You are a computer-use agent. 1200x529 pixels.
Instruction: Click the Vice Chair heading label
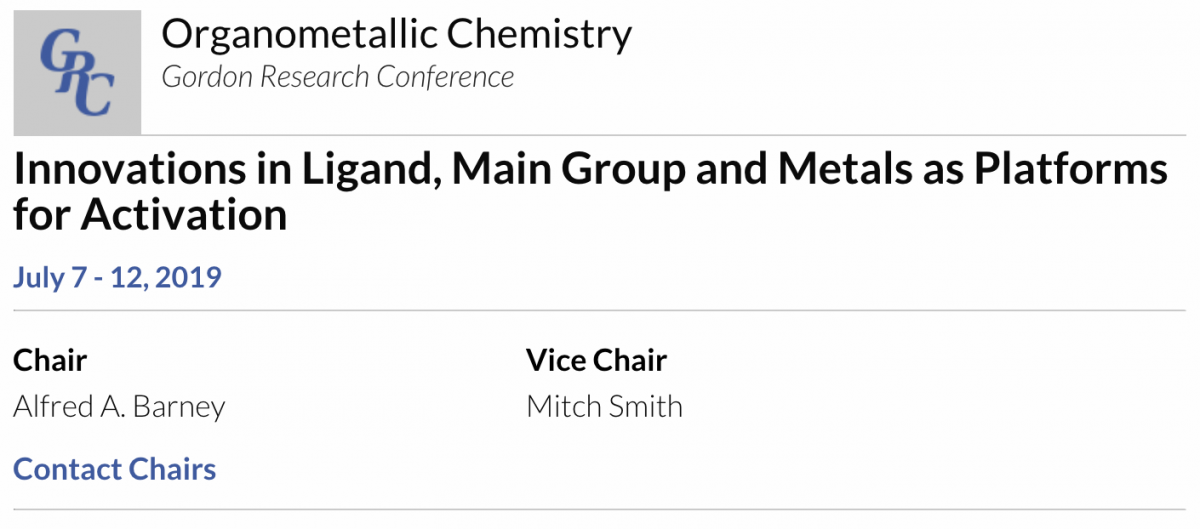pos(597,360)
